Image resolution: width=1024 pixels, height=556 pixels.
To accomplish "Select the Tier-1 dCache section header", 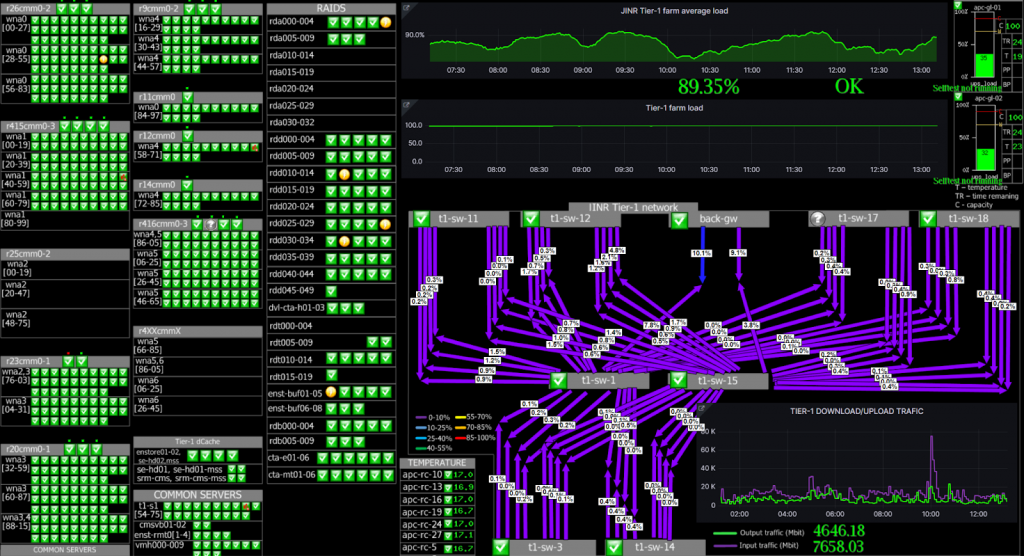I will click(190, 441).
